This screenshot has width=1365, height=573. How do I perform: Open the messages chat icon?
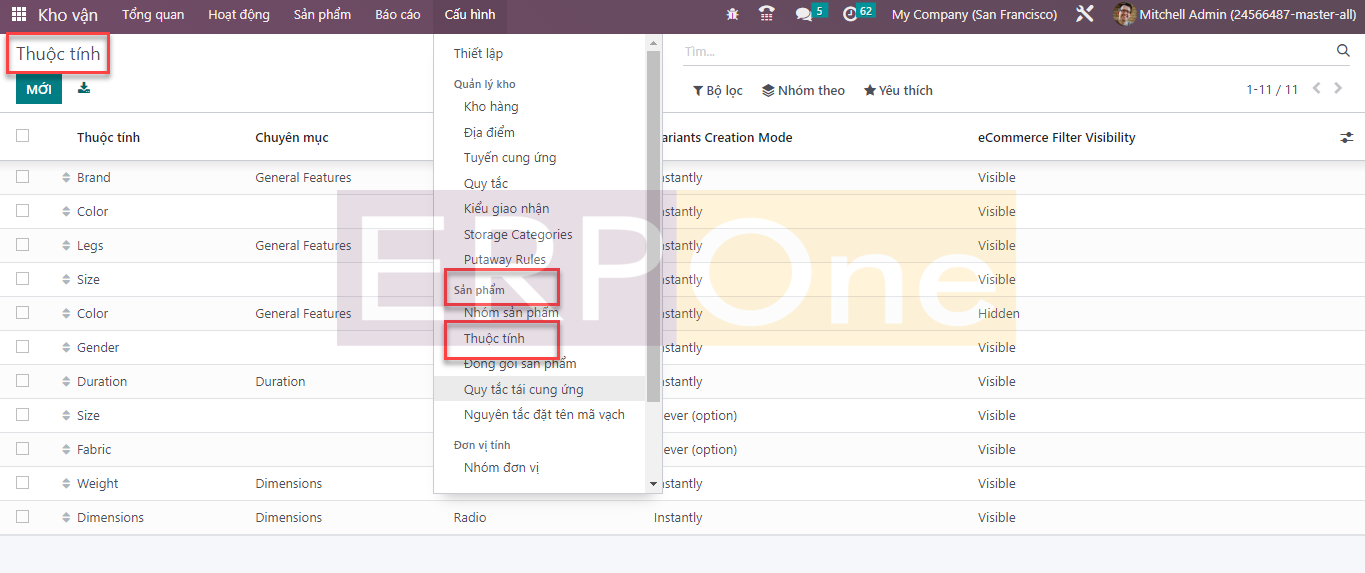(x=803, y=15)
